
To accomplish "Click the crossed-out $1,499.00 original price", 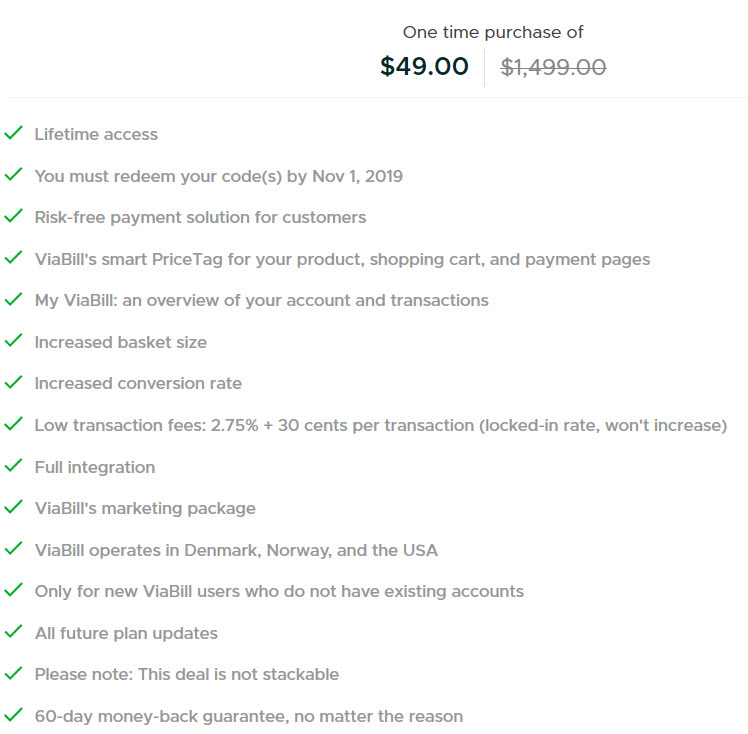I will pyautogui.click(x=553, y=67).
